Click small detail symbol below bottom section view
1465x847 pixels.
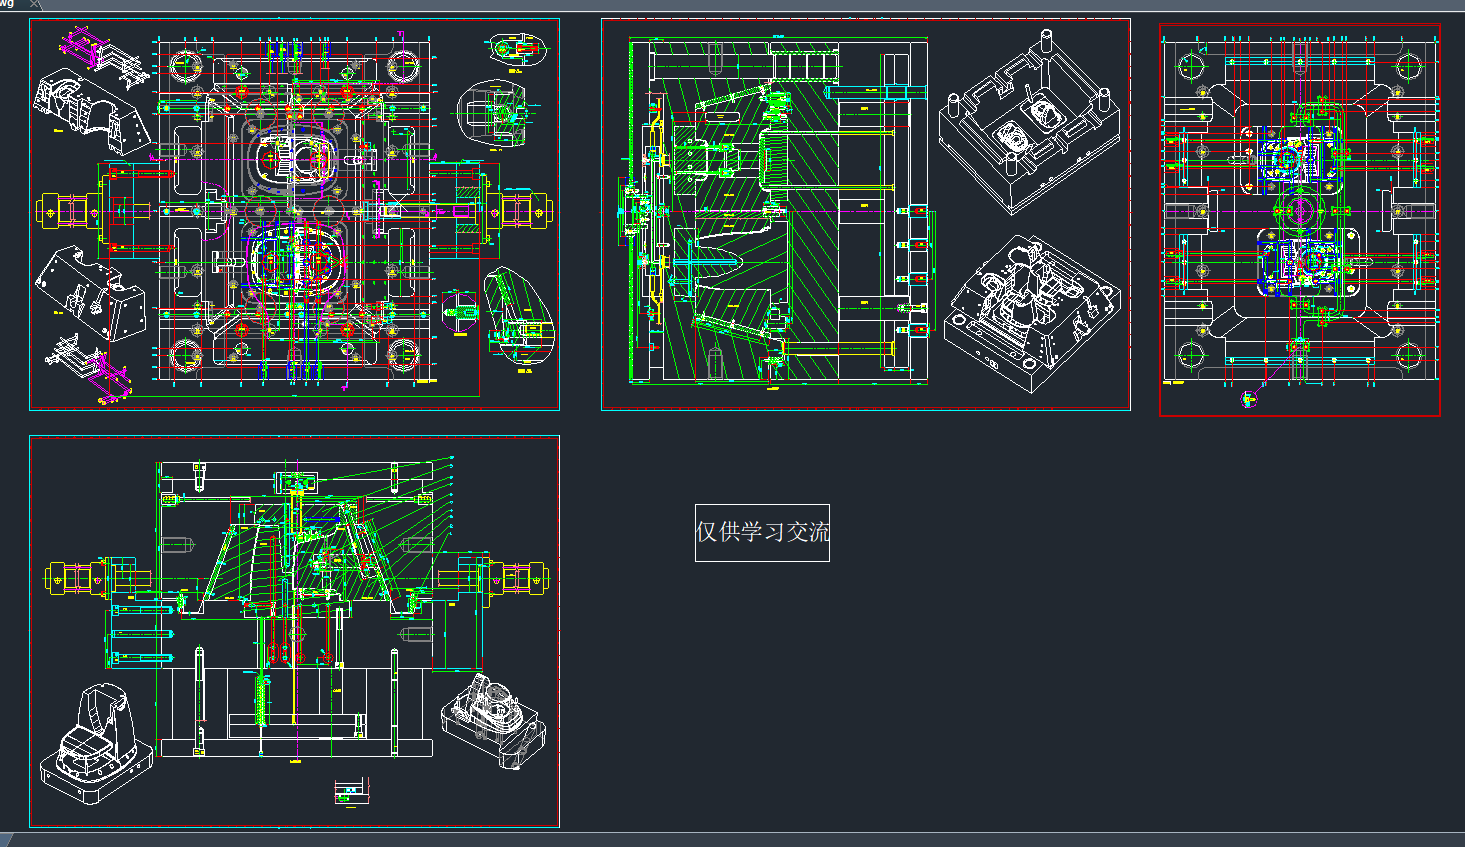[347, 792]
